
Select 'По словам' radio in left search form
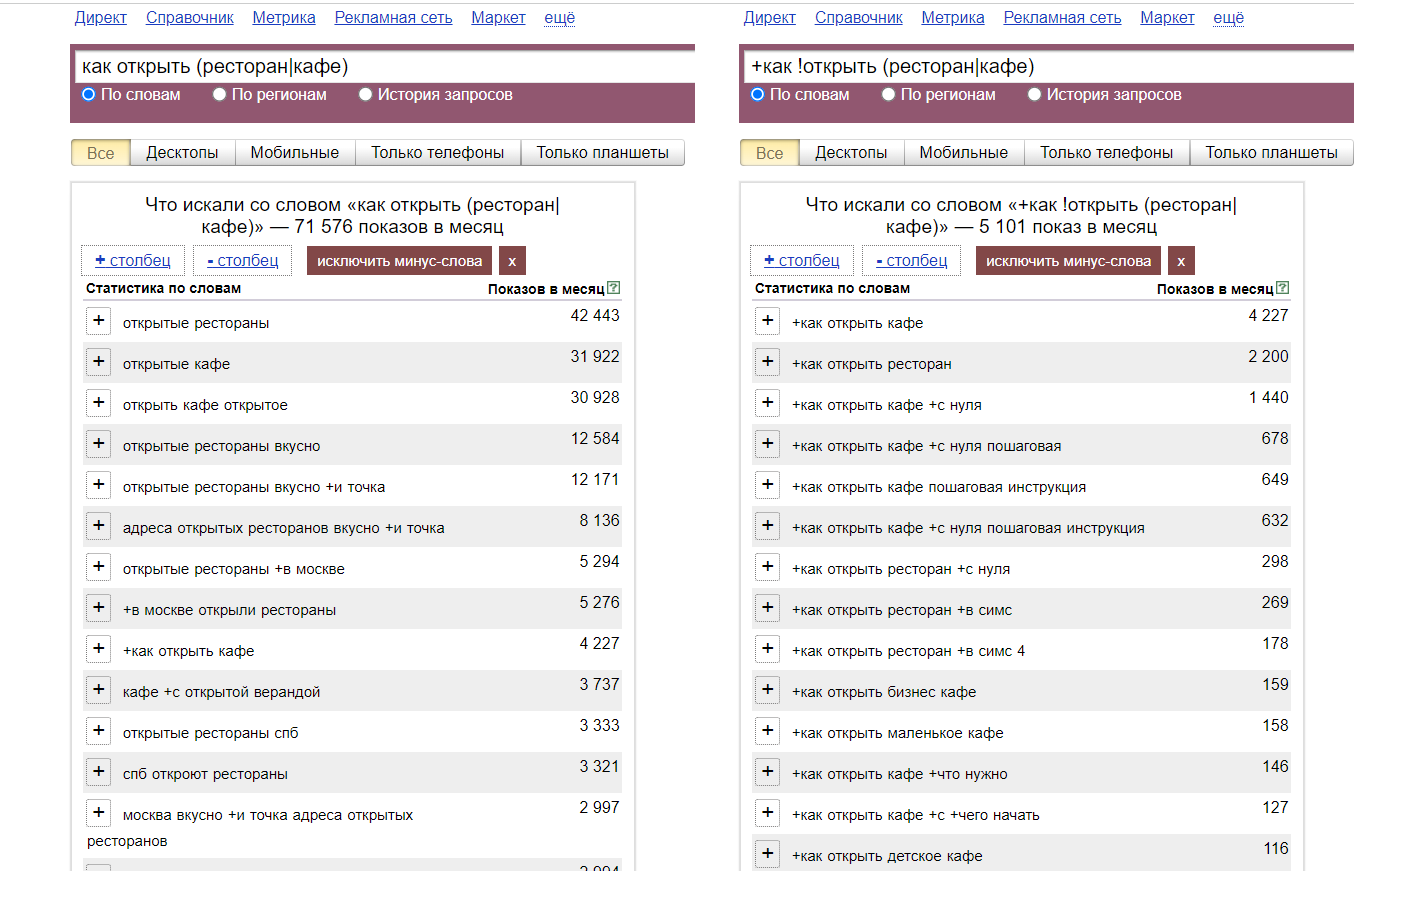[88, 94]
